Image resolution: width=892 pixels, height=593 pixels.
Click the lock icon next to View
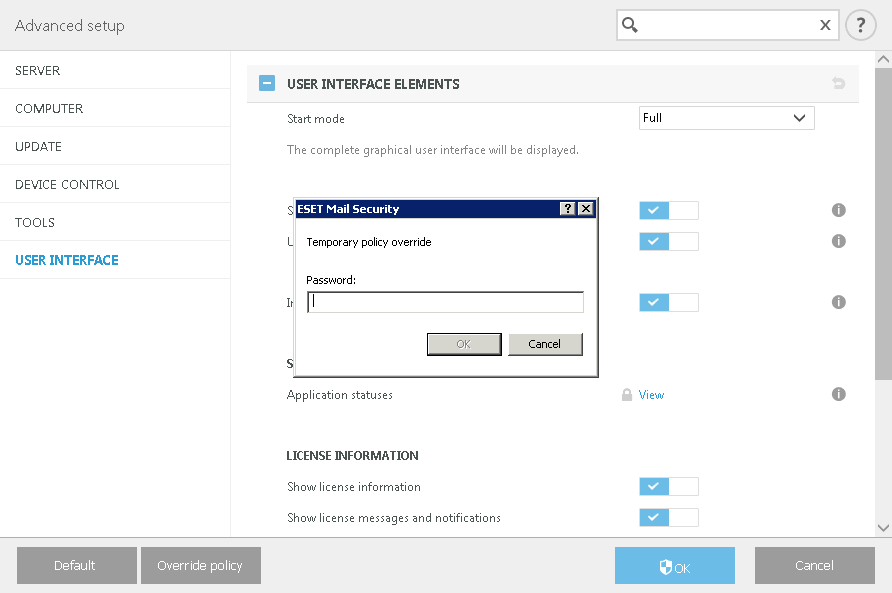[627, 395]
